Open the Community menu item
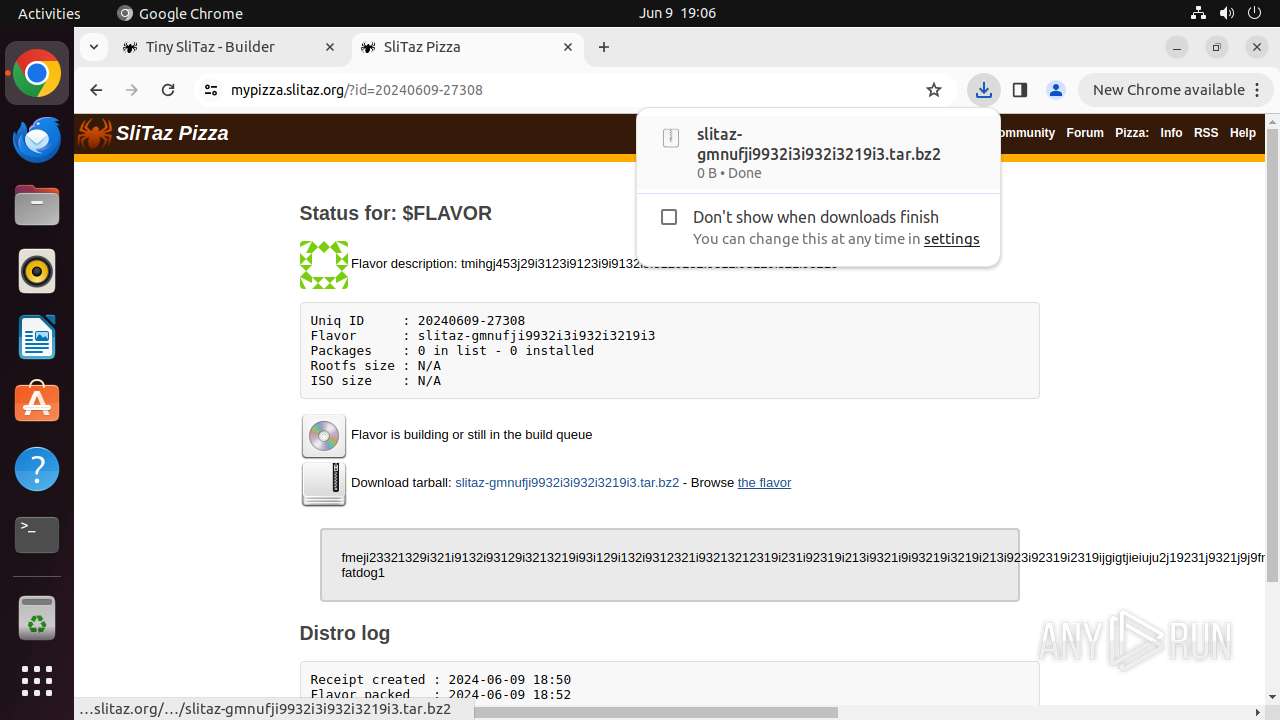 1026,133
